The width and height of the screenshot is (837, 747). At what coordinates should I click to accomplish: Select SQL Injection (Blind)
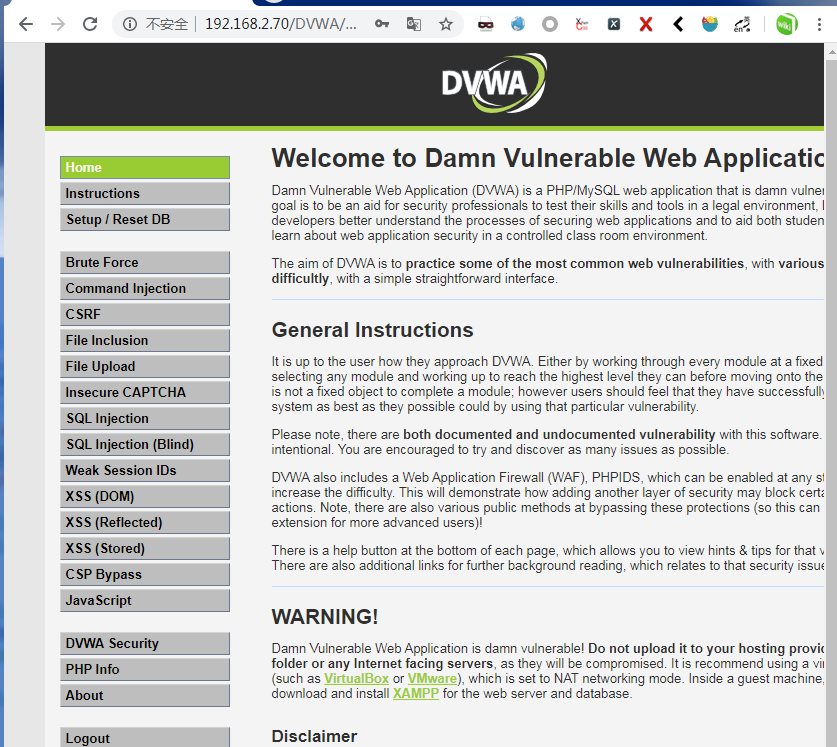point(145,445)
